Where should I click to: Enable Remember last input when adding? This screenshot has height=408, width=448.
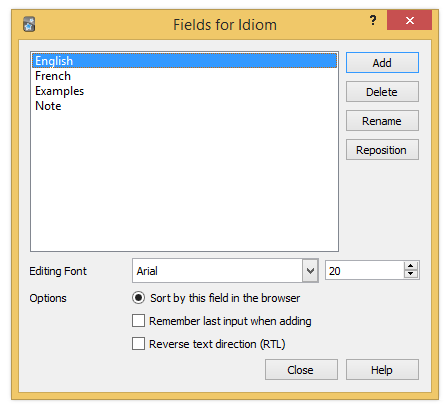pos(138,321)
